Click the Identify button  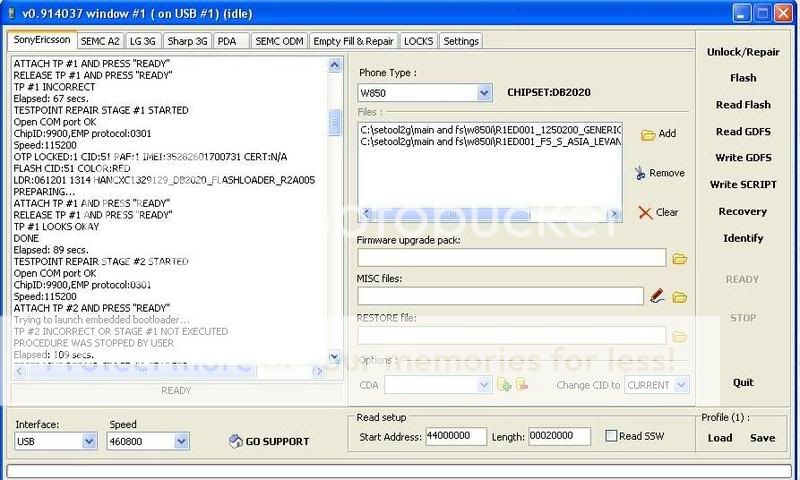coord(742,238)
